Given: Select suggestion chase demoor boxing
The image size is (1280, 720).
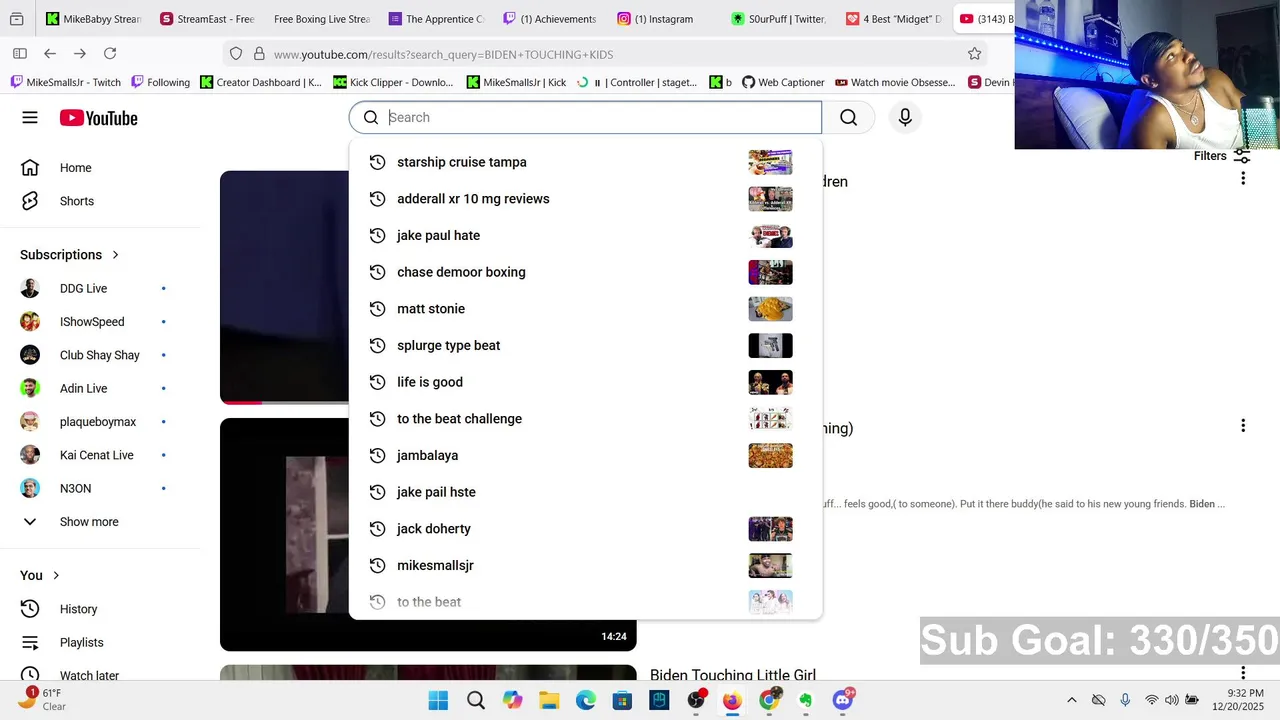Looking at the screenshot, I should point(585,272).
